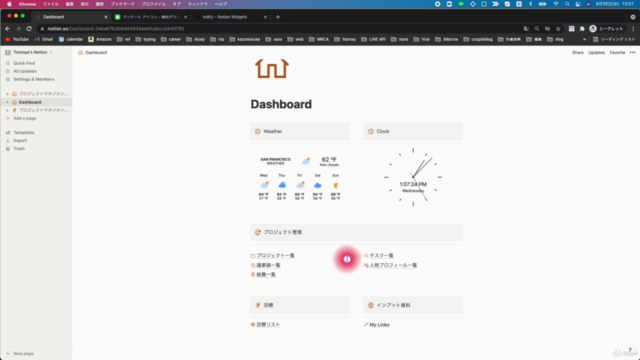
Task: Expand the second プロジェクトマネジメン sidebar page
Action: pos(7,110)
